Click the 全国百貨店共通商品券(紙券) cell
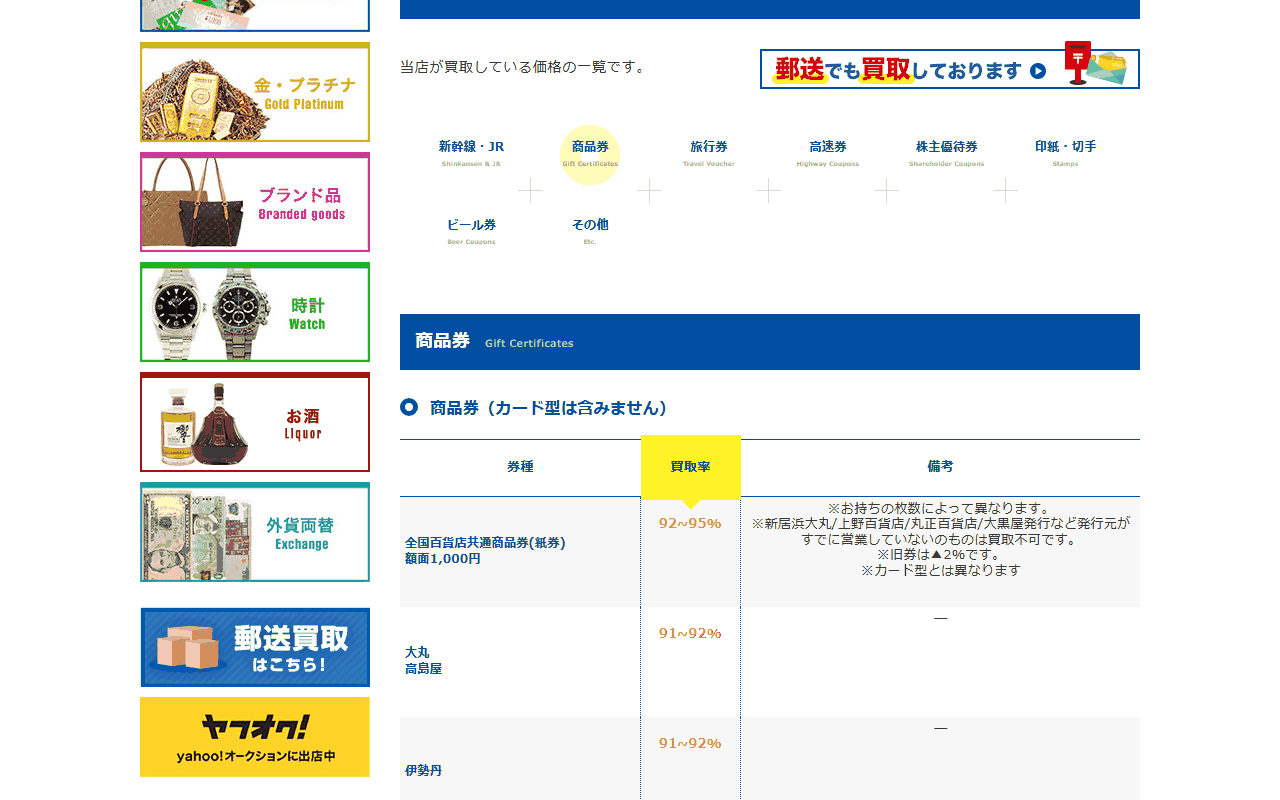1280x800 pixels. coord(520,551)
